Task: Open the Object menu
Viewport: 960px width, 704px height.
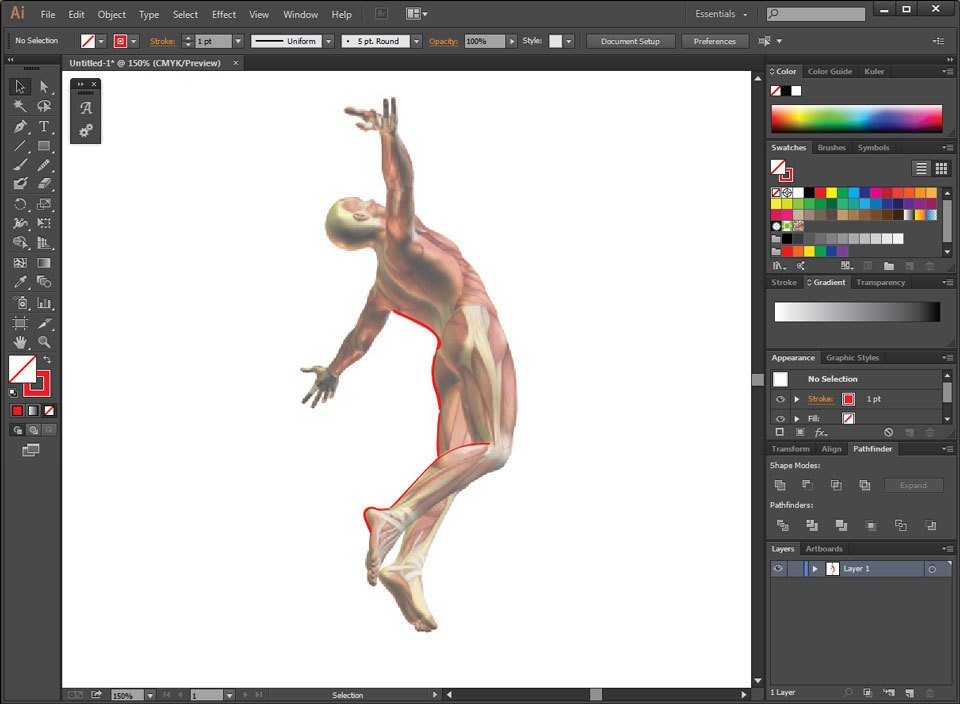Action: (111, 14)
